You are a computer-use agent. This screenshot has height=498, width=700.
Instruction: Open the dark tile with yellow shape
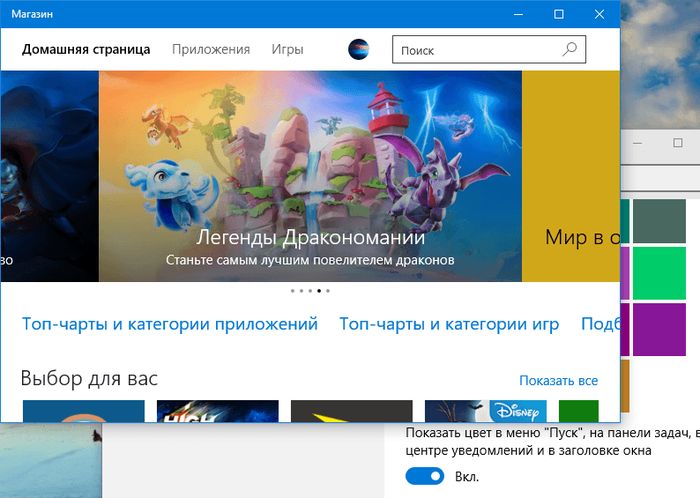pos(352,411)
